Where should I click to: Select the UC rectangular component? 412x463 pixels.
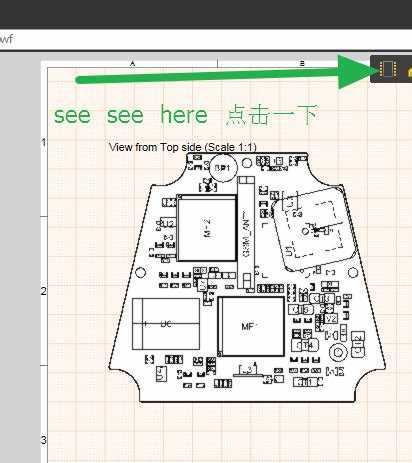coord(166,324)
